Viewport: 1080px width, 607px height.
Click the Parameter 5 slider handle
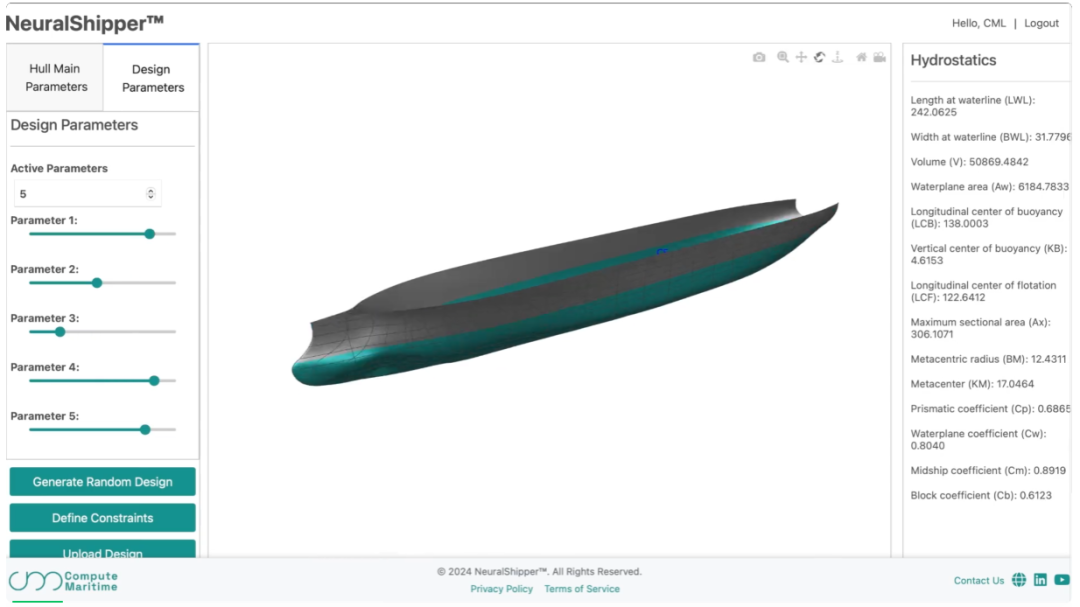145,430
